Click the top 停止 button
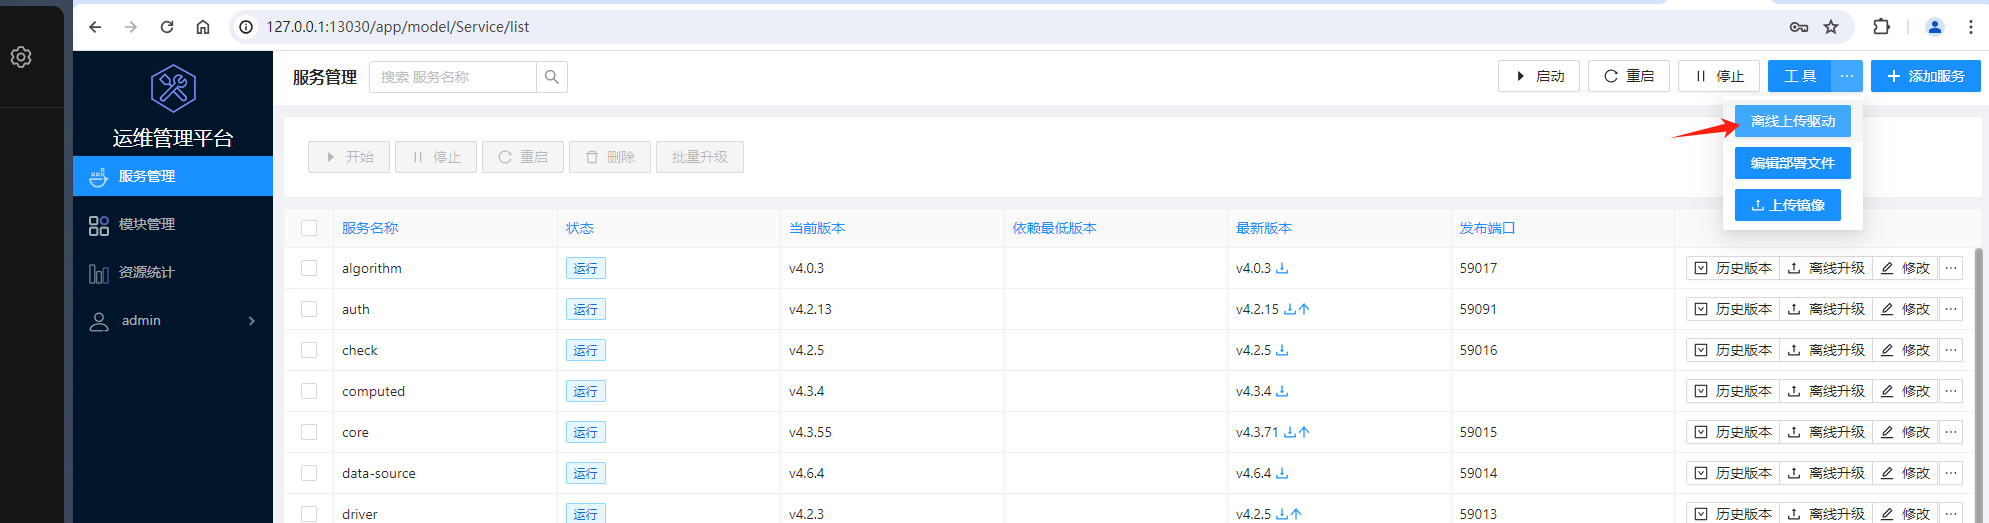Viewport: 1989px width, 523px height. [1719, 76]
